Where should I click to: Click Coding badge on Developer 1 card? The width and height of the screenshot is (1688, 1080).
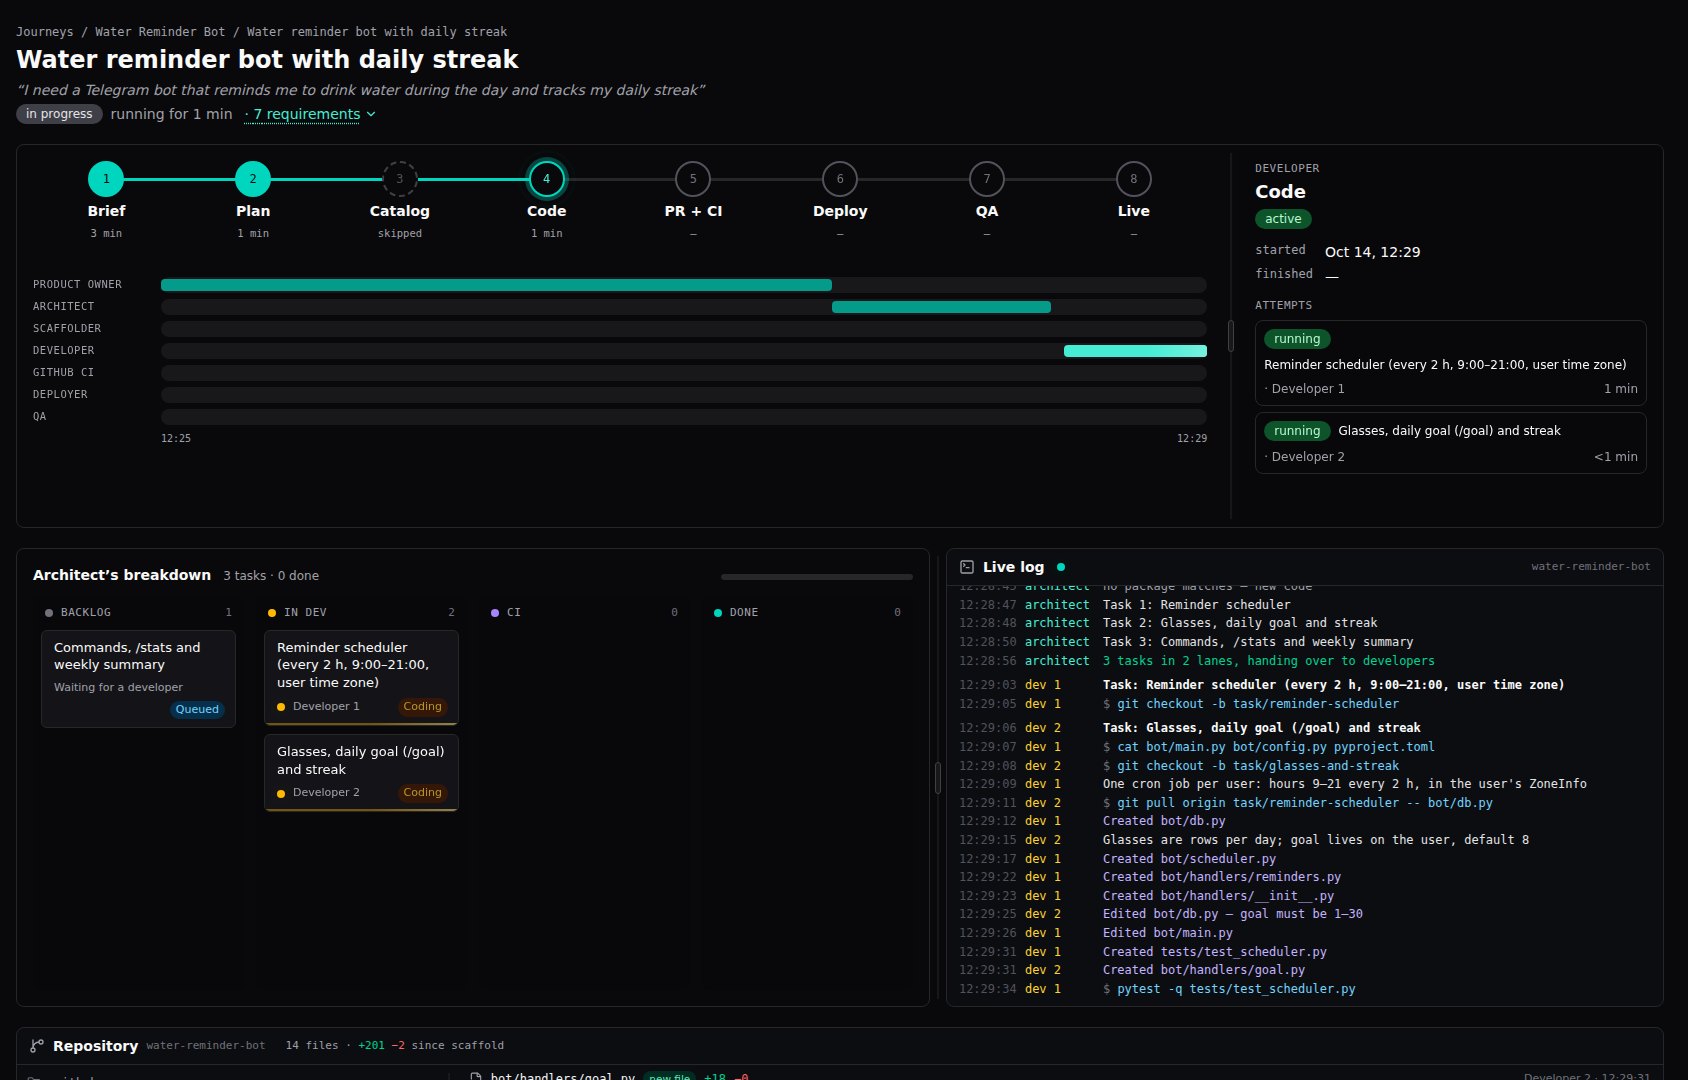pyautogui.click(x=422, y=706)
